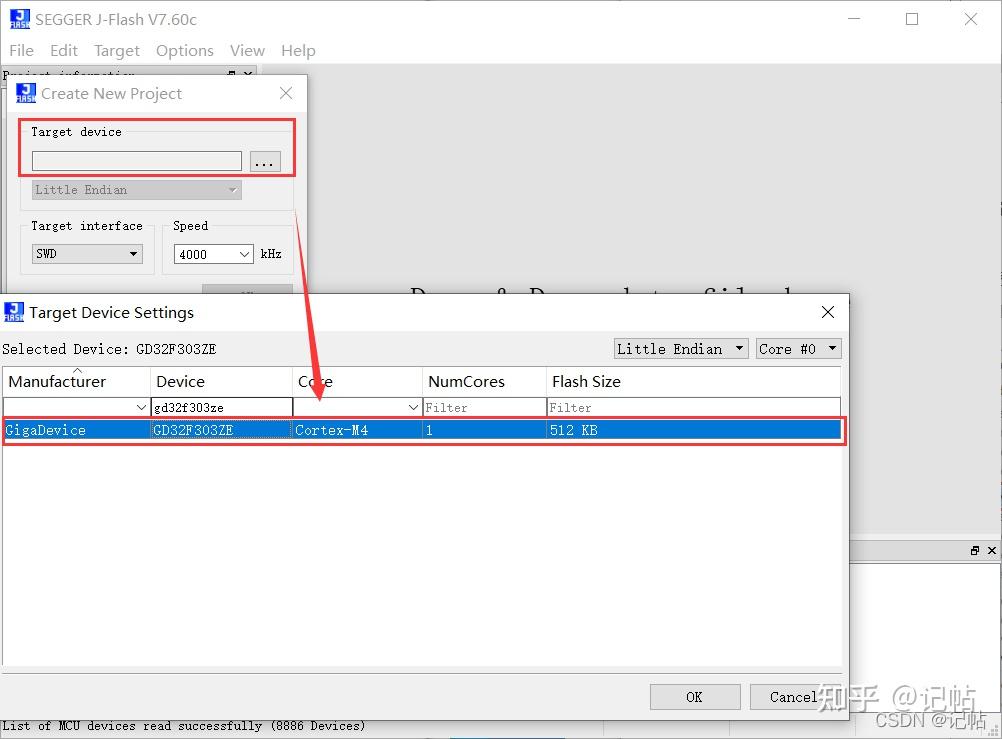Viewport: 1002px width, 739px height.
Task: Open the Help menu
Action: [298, 51]
